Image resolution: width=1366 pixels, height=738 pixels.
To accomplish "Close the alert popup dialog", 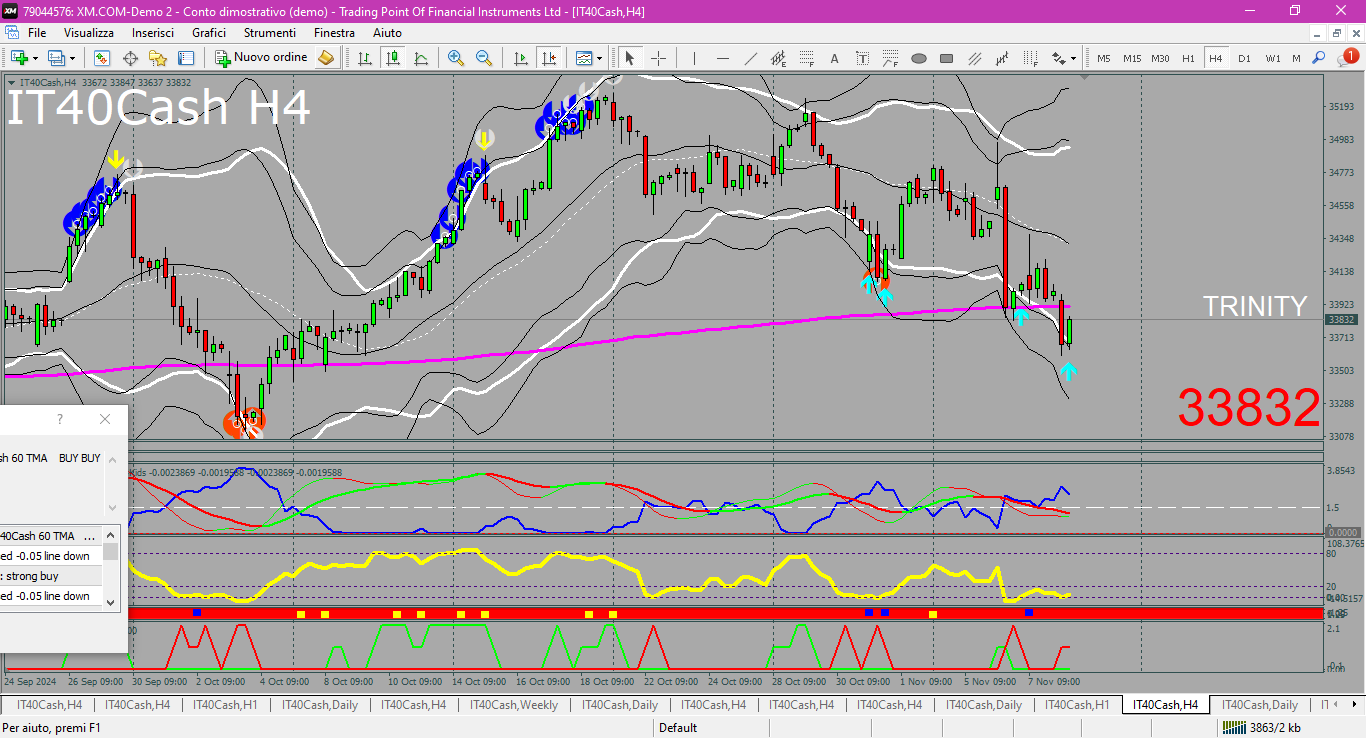I will point(105,419).
